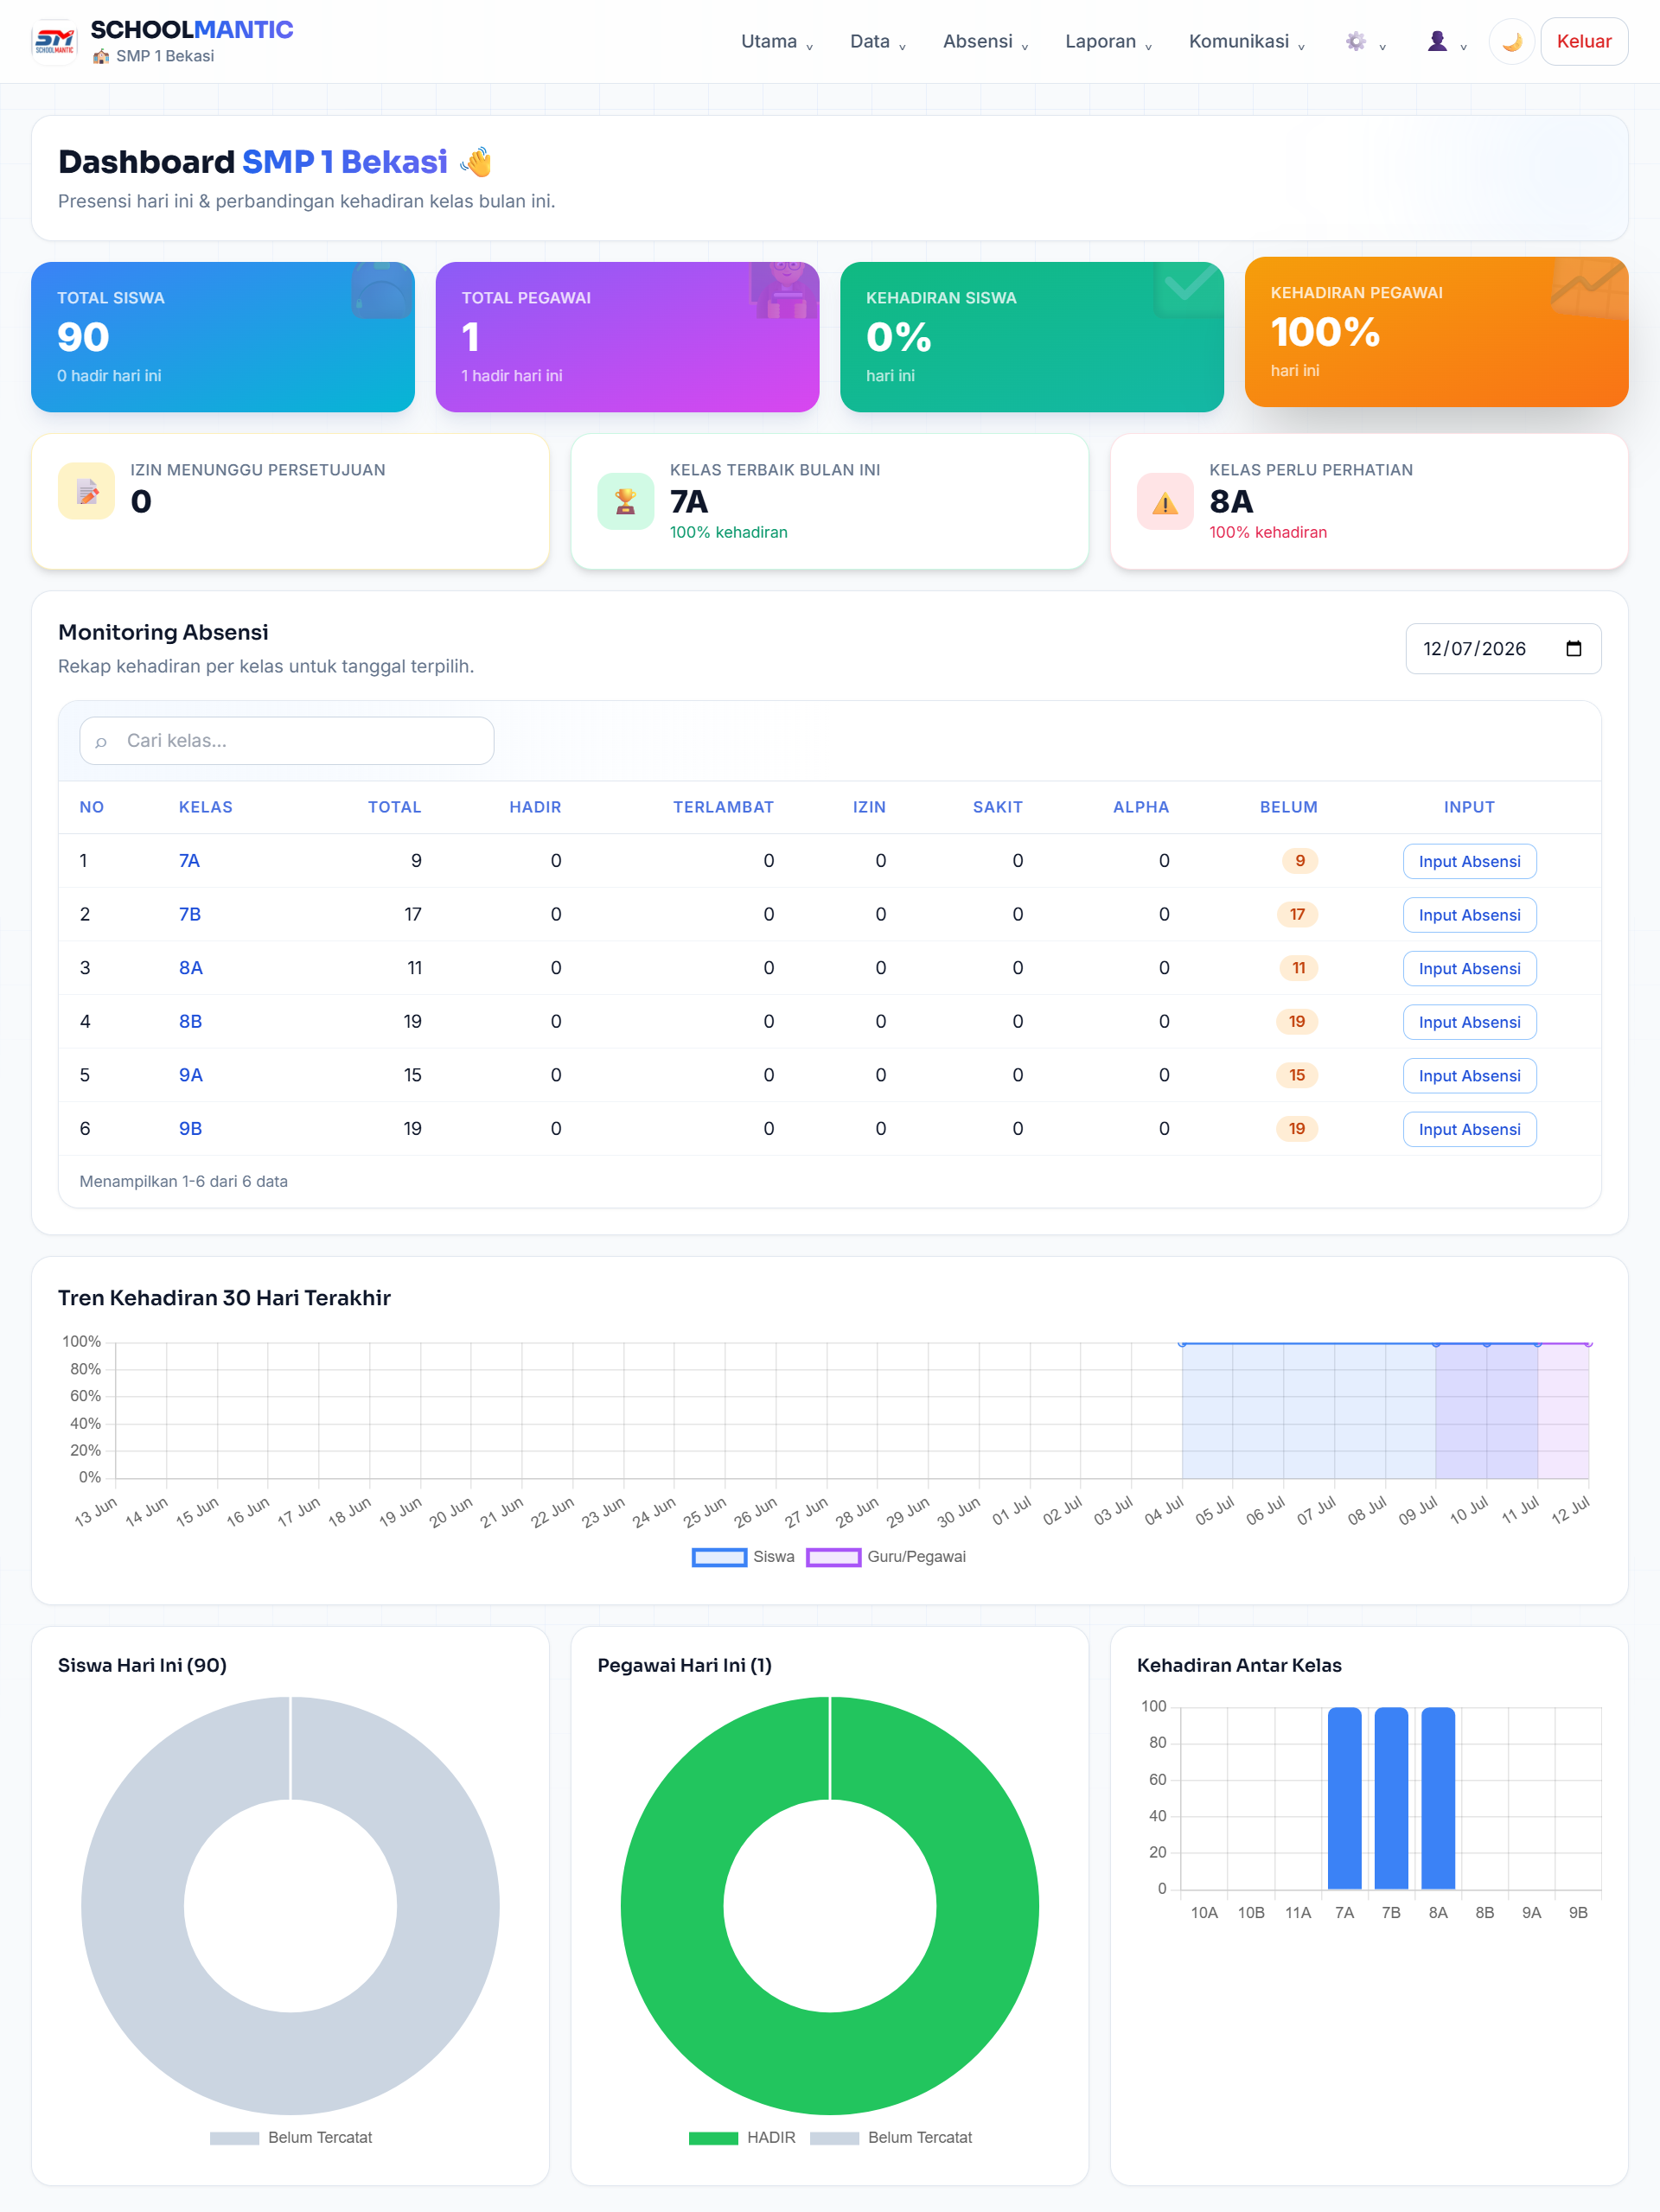Click Input Absensi for class 7A
The image size is (1660, 2212).
[x=1469, y=862]
